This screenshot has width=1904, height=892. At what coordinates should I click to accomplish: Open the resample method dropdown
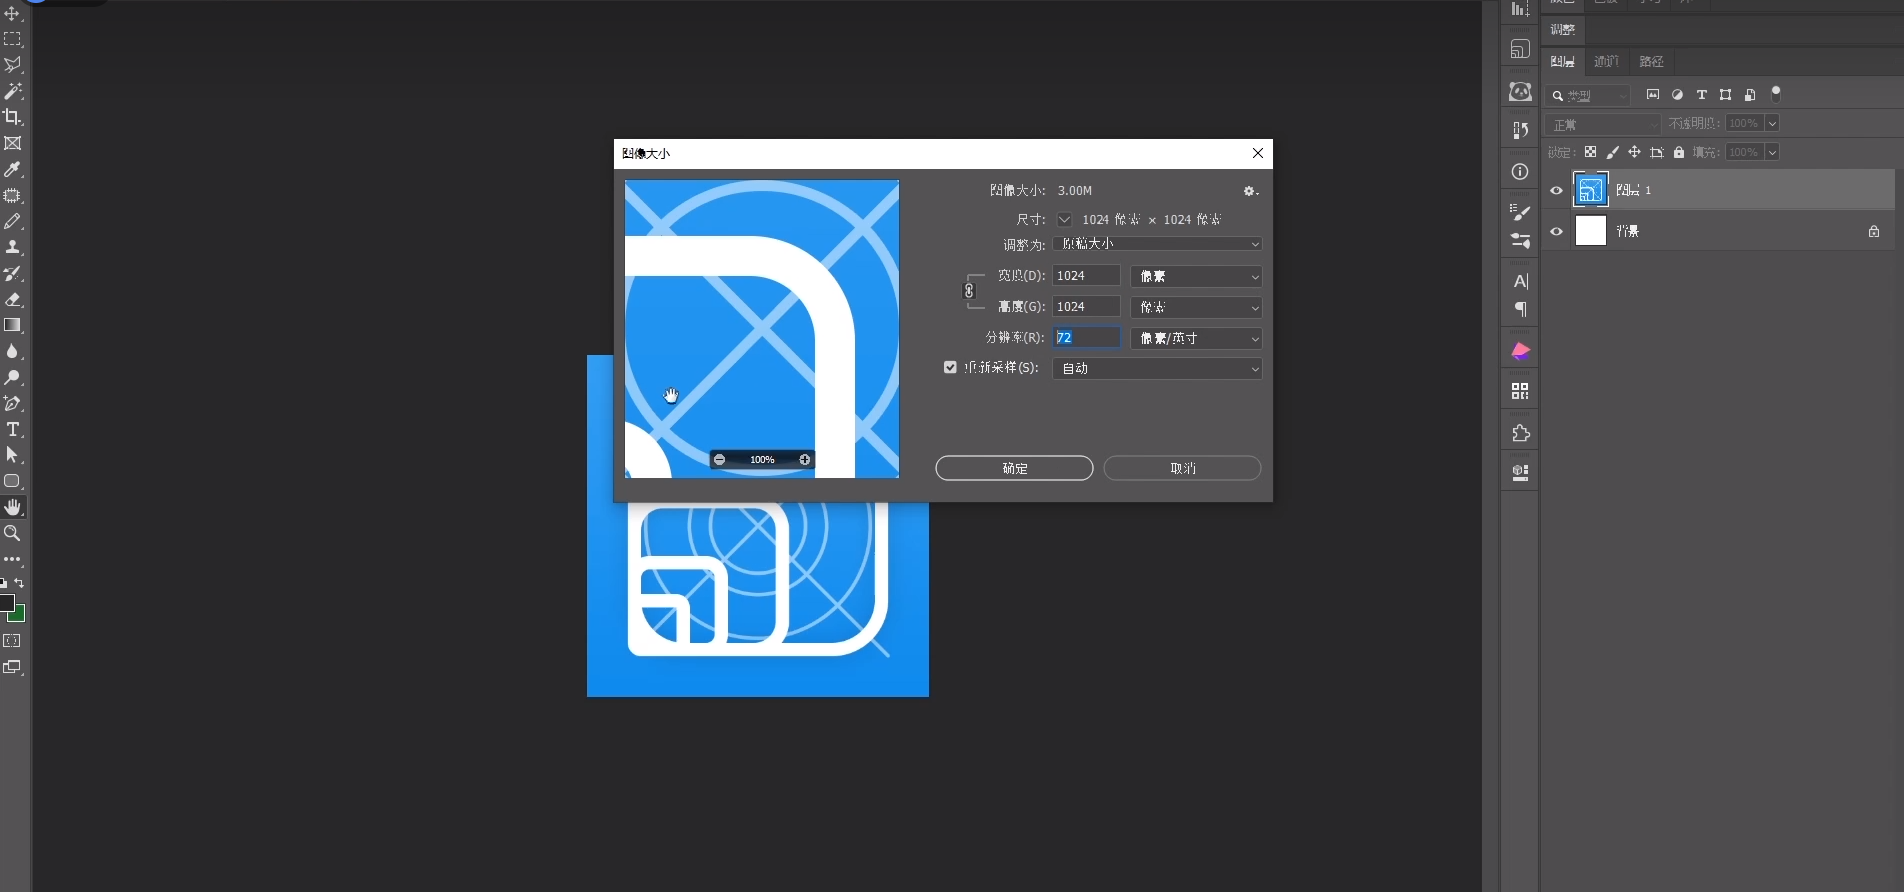[1157, 368]
